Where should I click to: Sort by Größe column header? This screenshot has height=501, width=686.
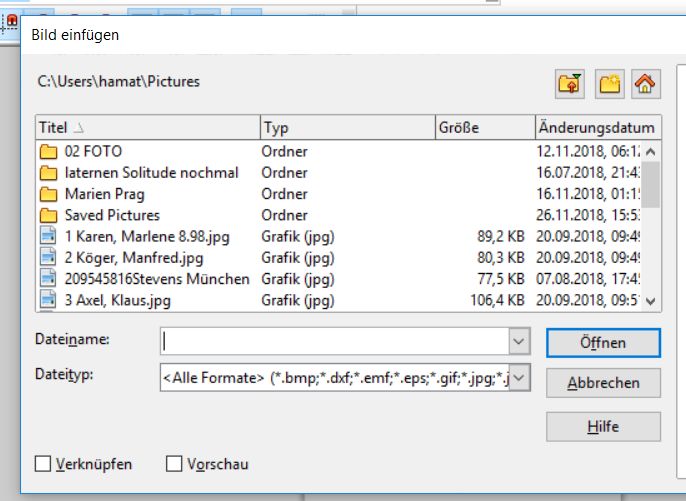(x=483, y=128)
